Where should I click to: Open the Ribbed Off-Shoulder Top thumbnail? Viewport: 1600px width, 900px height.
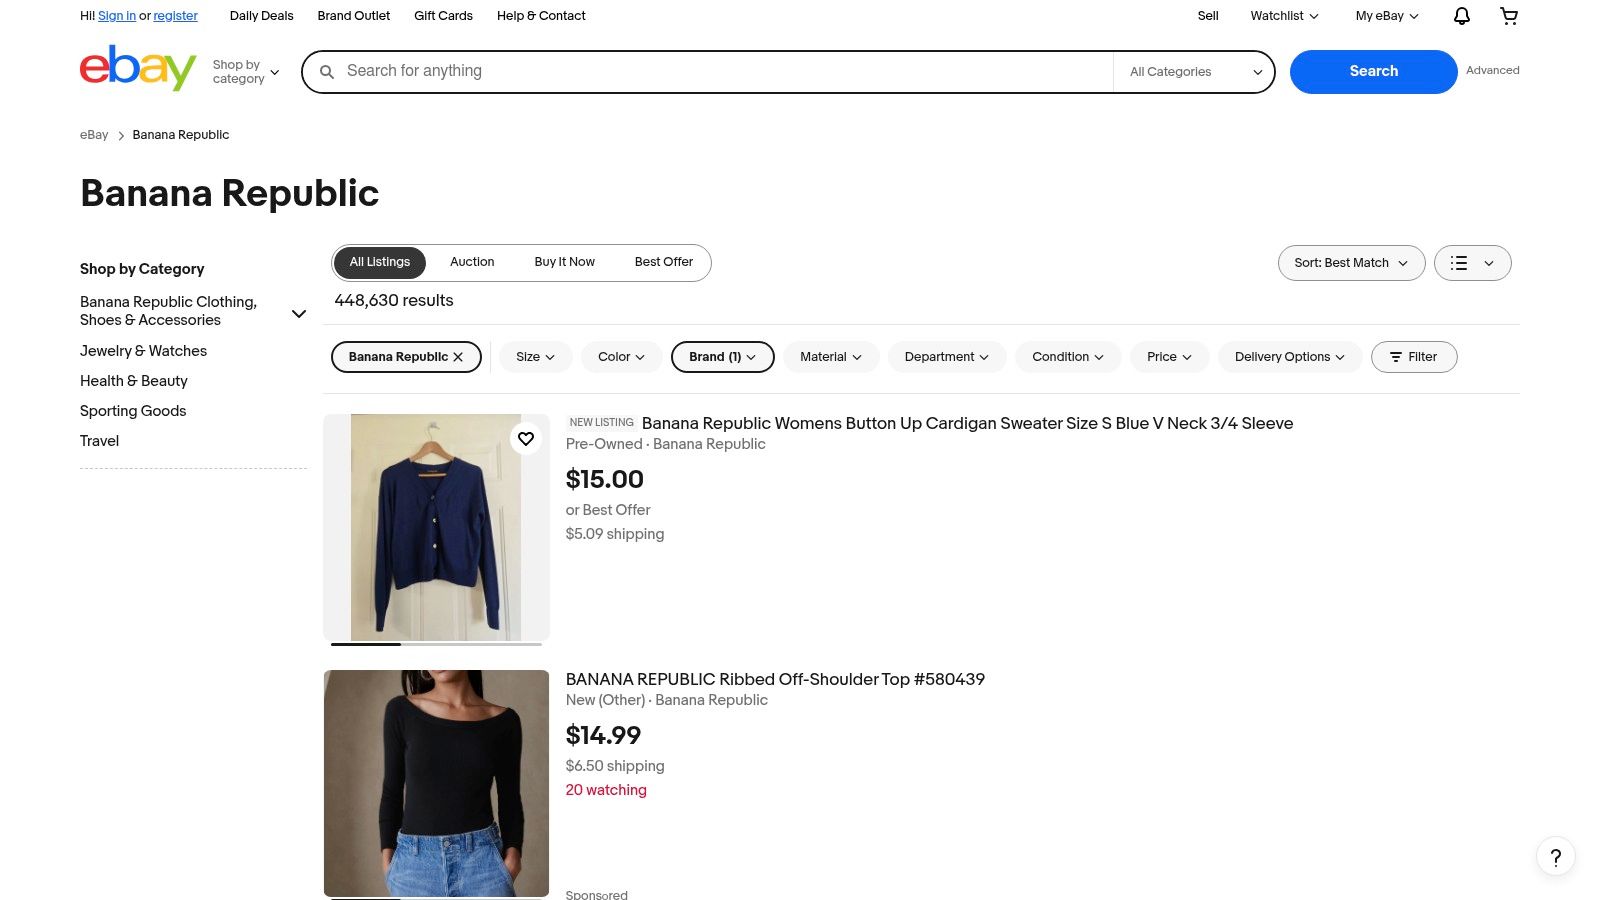tap(436, 783)
